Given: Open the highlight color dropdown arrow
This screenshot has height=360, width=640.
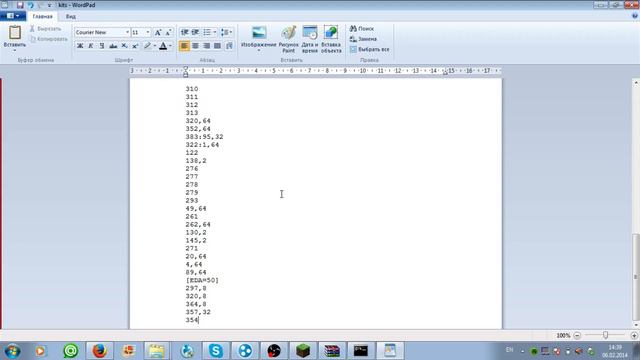Looking at the screenshot, I should pyautogui.click(x=155, y=46).
